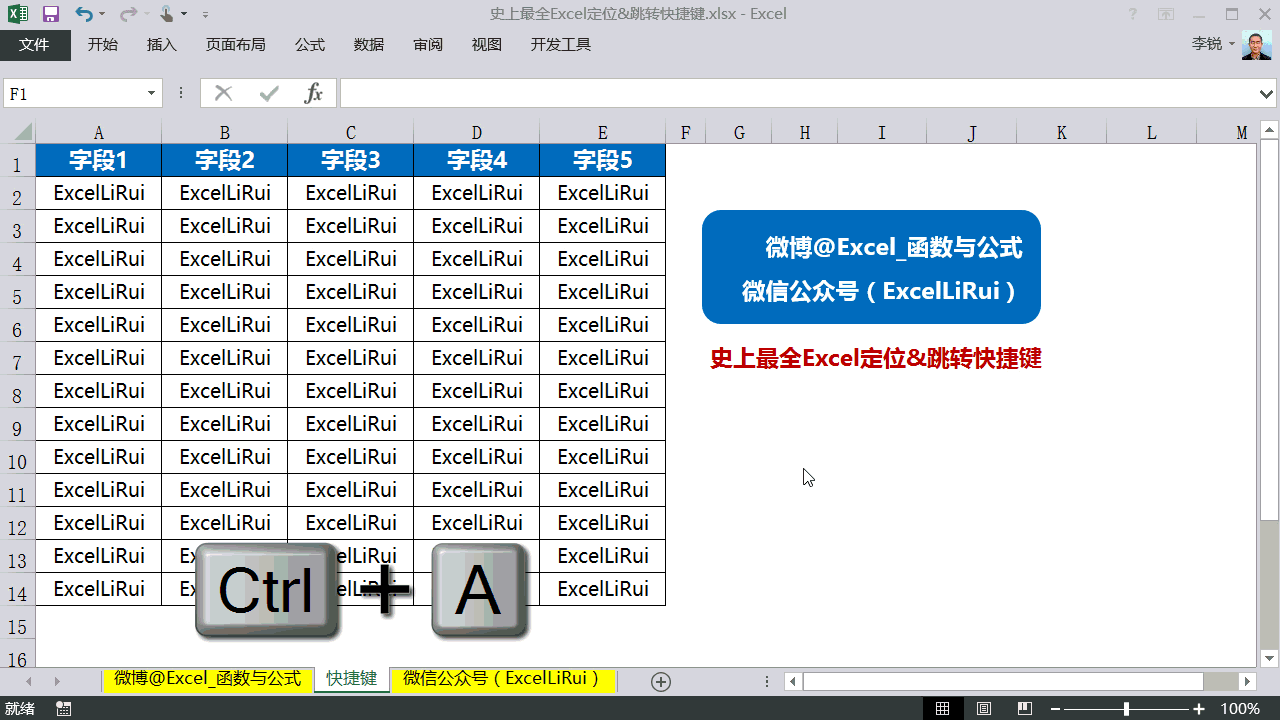Click header cell 字段1
The width and height of the screenshot is (1280, 720).
(98, 160)
